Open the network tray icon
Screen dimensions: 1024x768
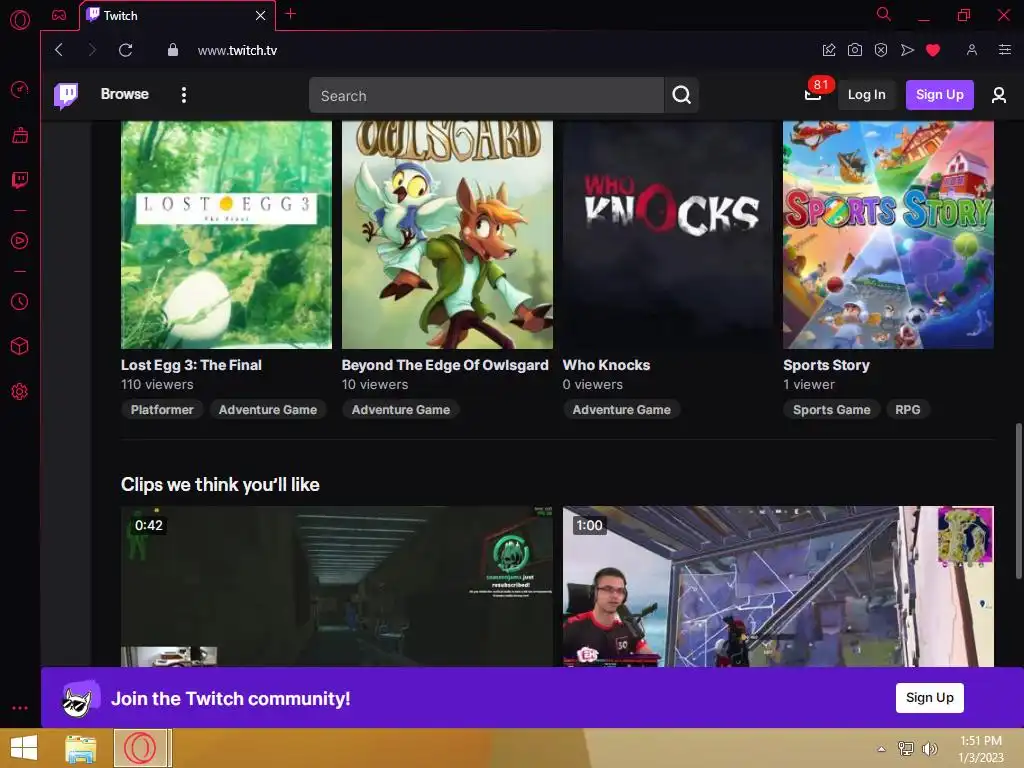906,749
